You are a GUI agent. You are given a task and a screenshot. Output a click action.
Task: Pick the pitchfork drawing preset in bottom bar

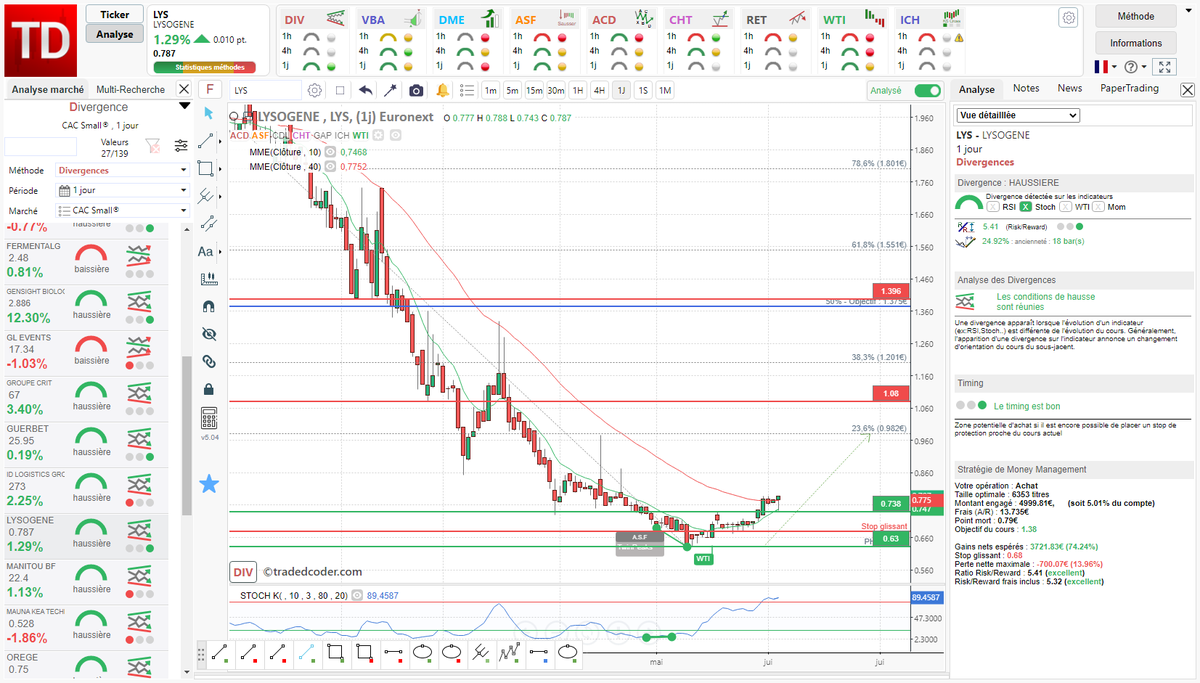pyautogui.click(x=482, y=652)
